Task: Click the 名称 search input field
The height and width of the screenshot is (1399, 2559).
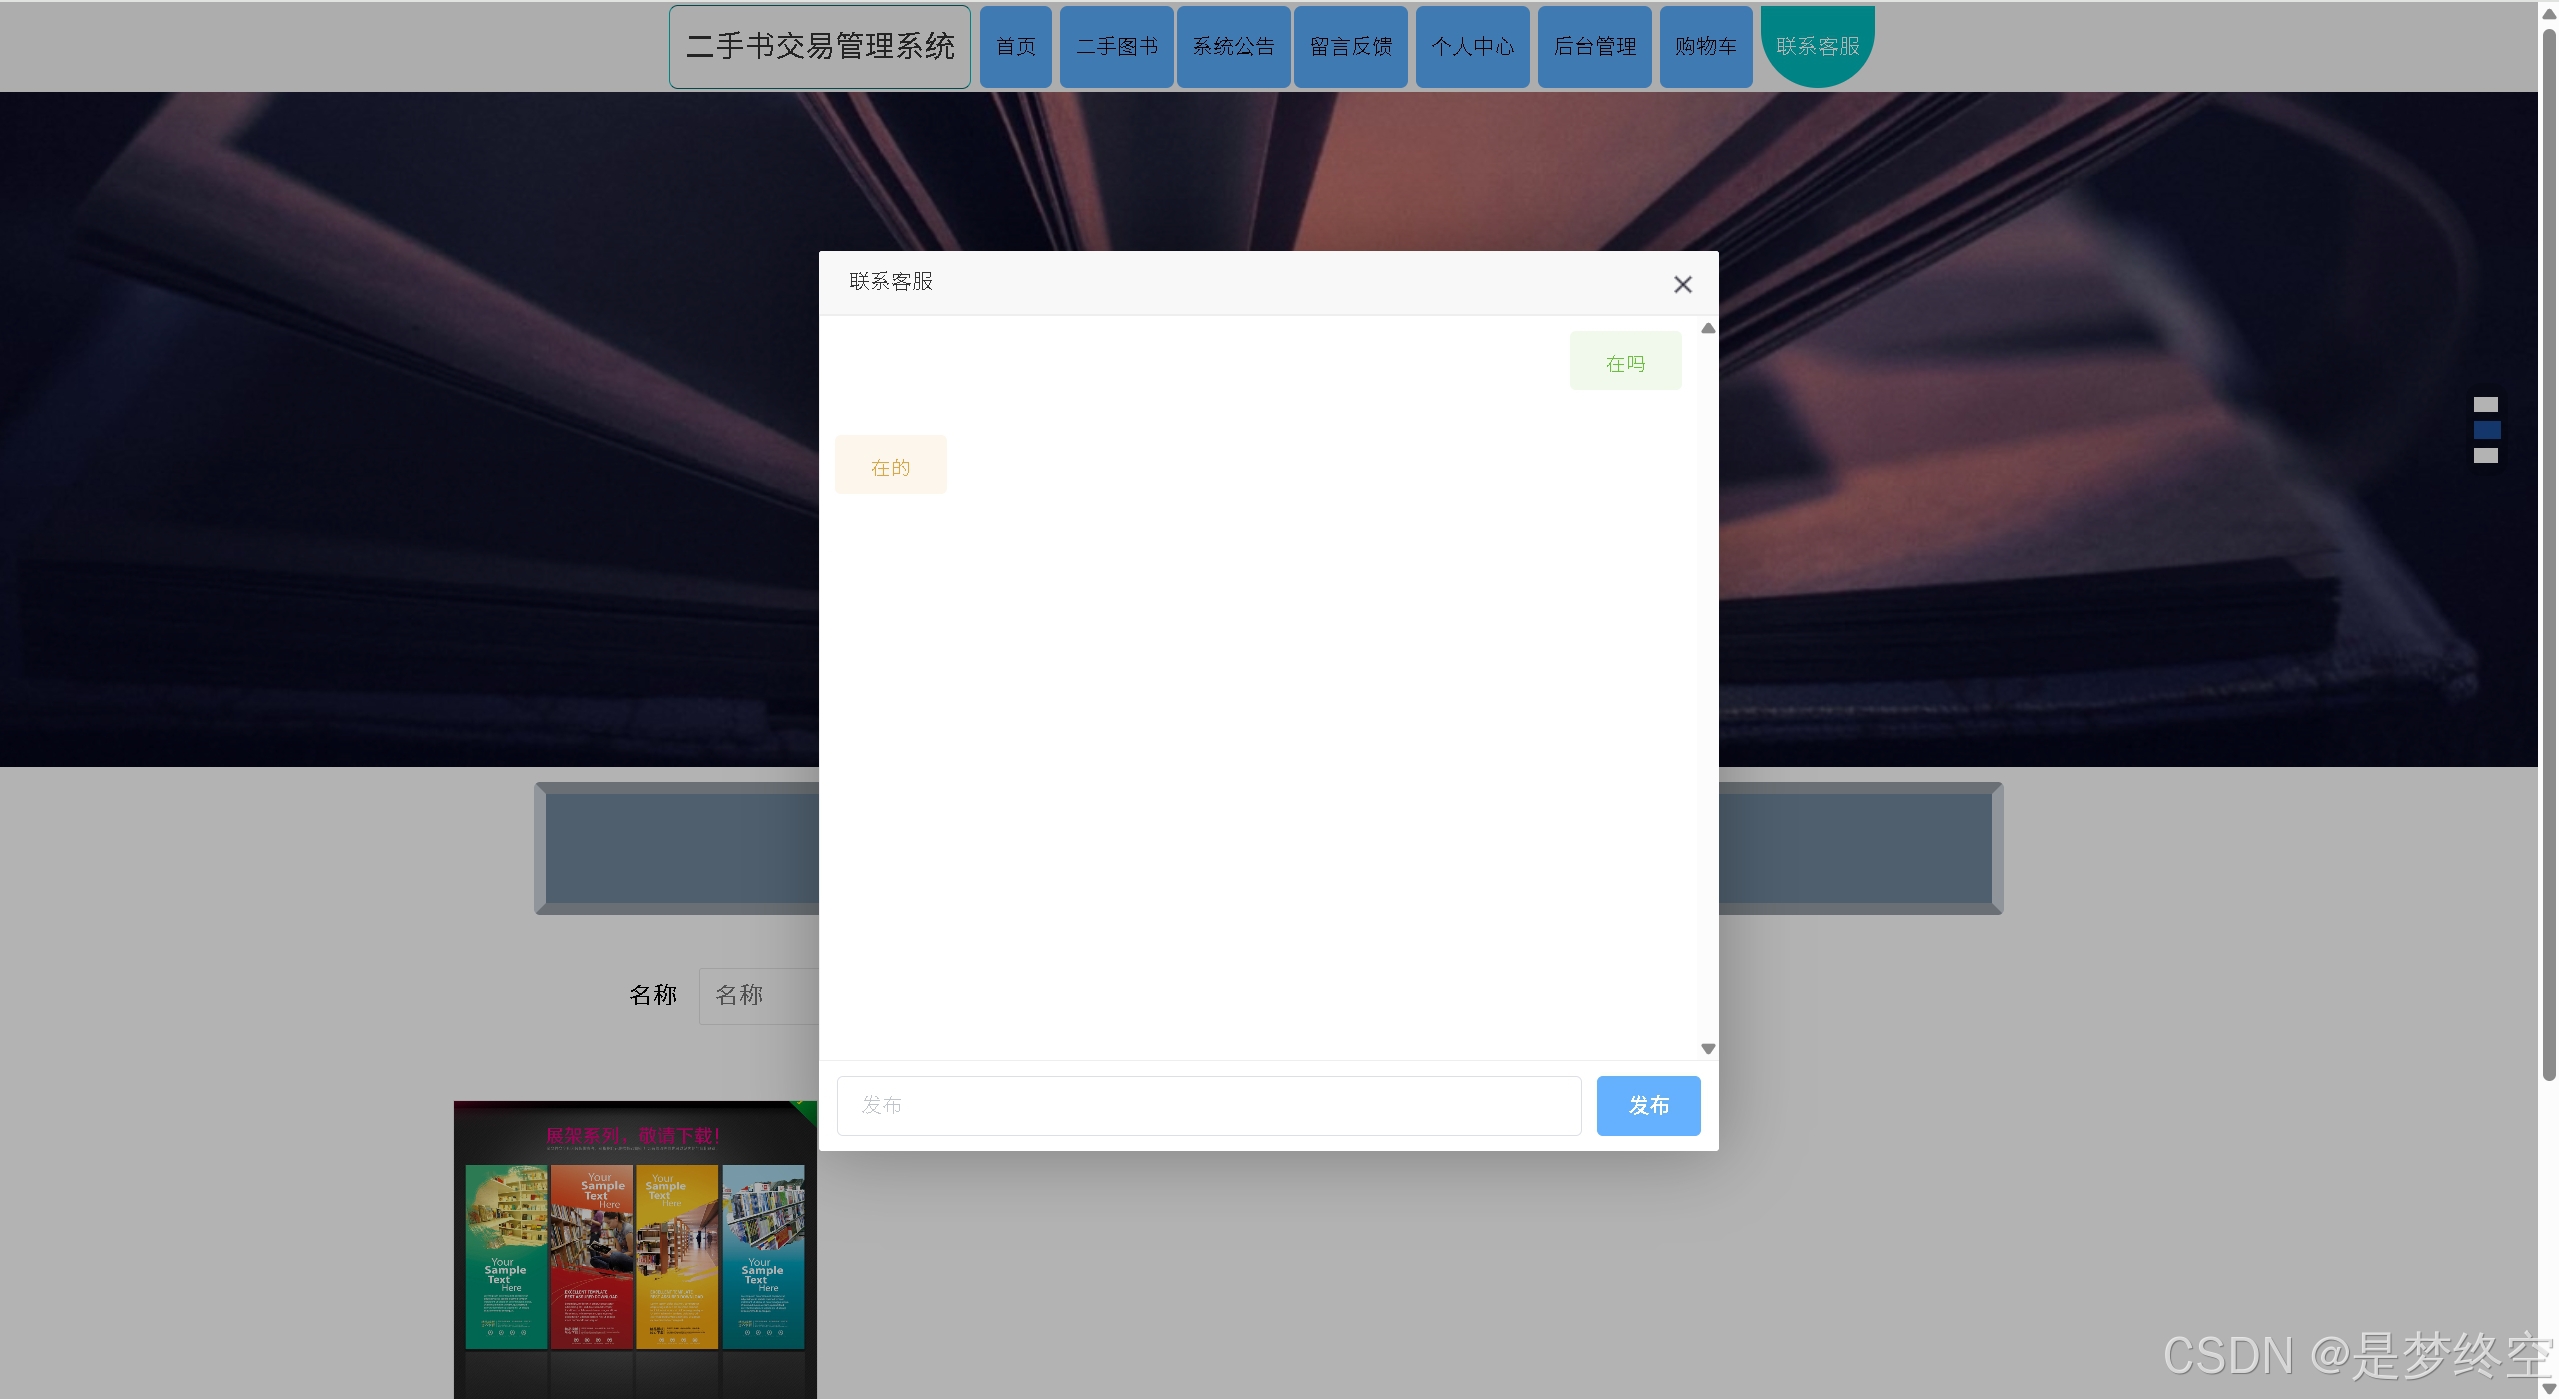Action: [758, 995]
